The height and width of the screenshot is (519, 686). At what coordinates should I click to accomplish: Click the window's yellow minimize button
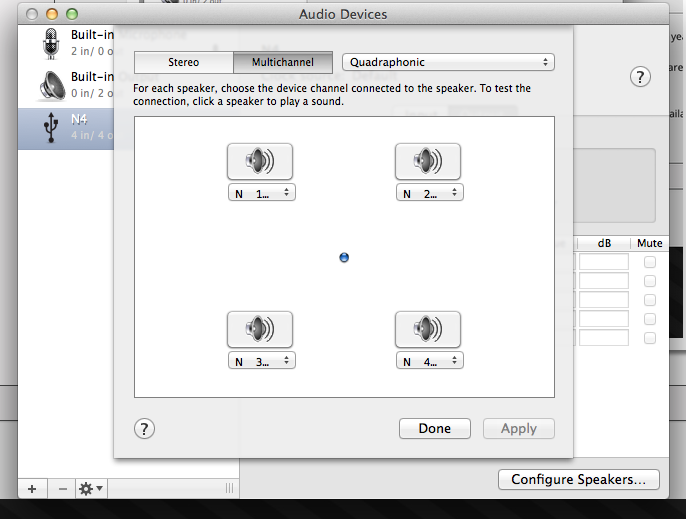coord(52,14)
